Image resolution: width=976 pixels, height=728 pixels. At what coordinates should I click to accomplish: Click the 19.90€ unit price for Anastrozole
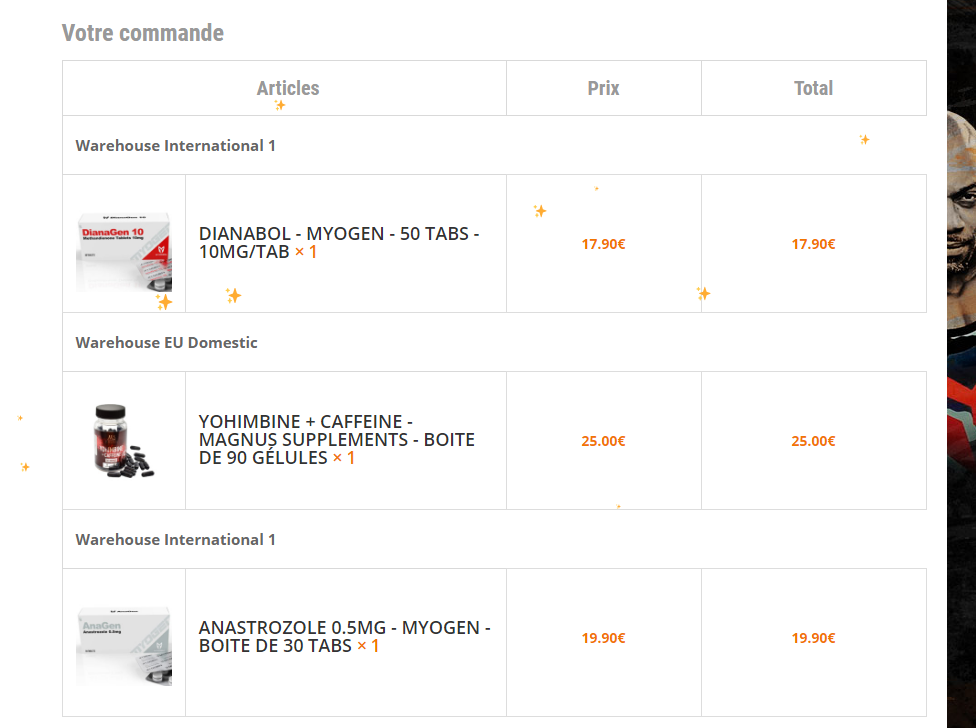(603, 638)
